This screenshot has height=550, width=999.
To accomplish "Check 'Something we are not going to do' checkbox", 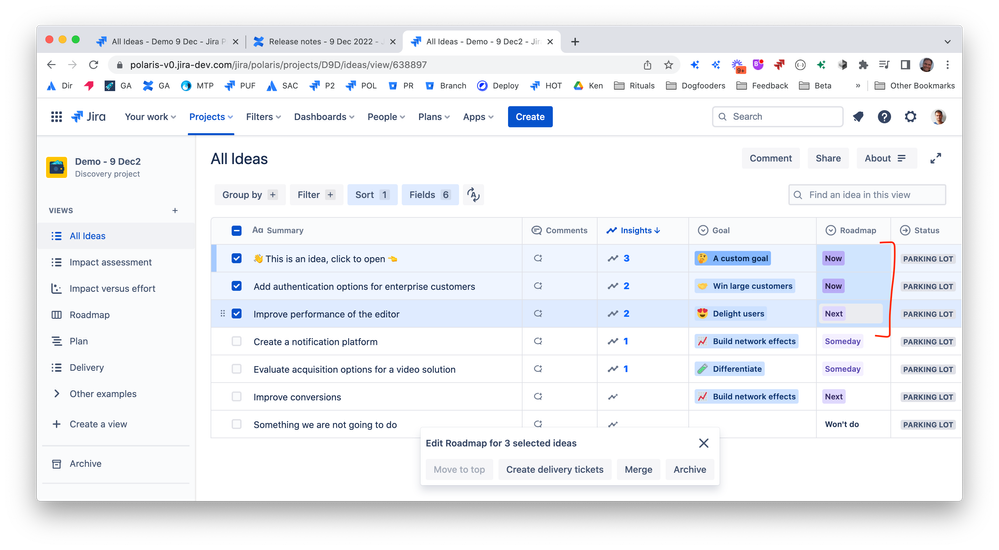I will coord(236,424).
